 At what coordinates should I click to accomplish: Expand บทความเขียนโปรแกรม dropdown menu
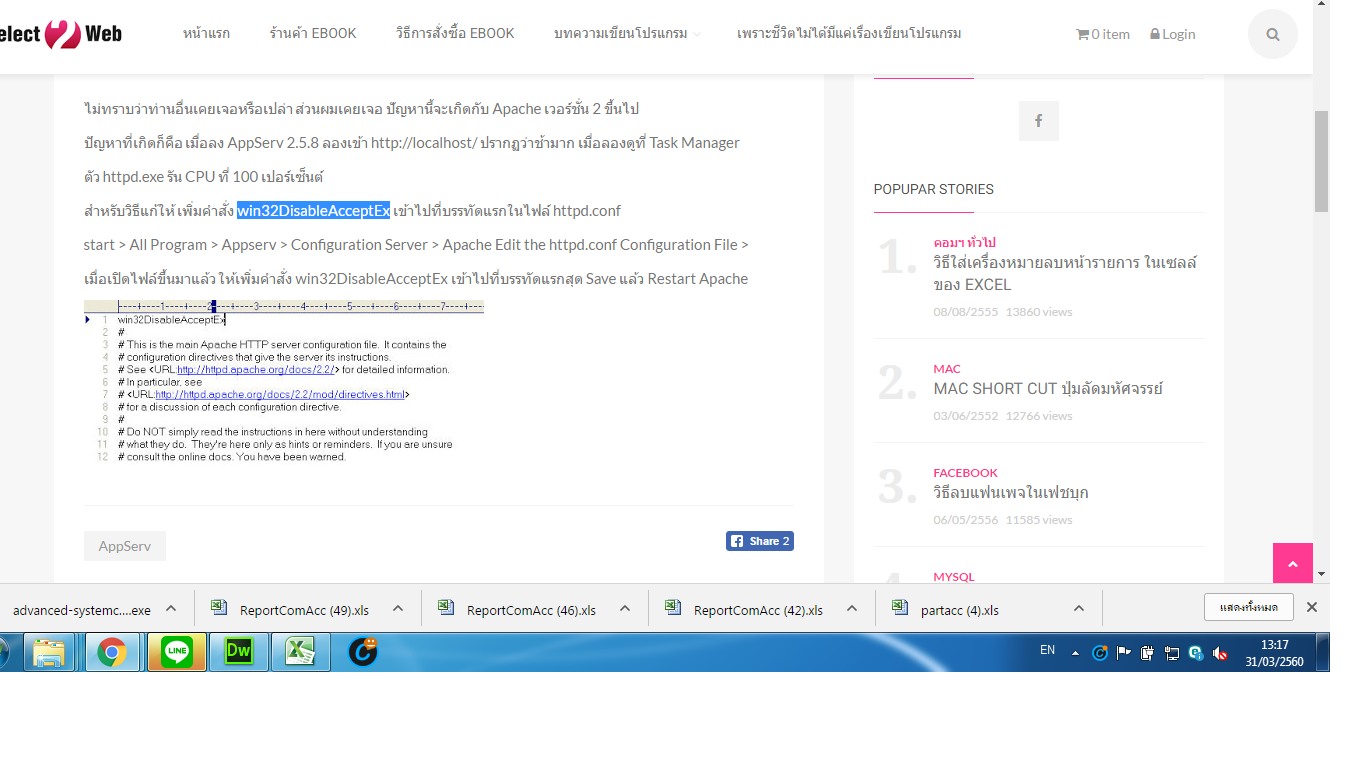627,34
